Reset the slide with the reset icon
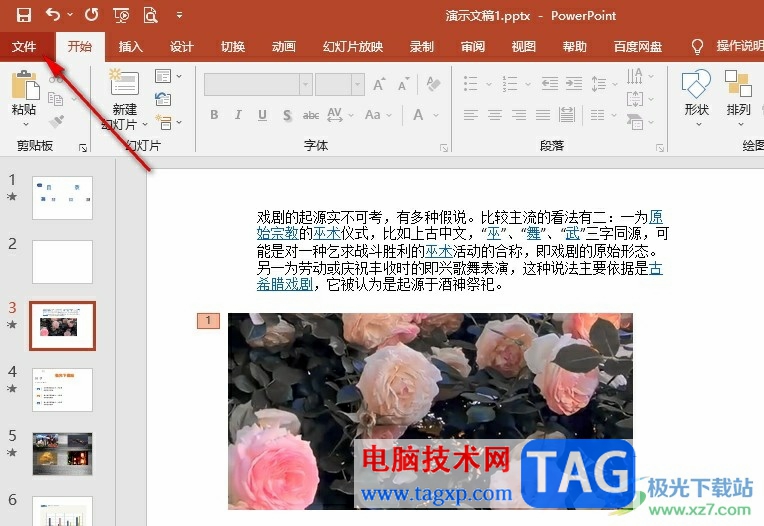 pos(163,99)
